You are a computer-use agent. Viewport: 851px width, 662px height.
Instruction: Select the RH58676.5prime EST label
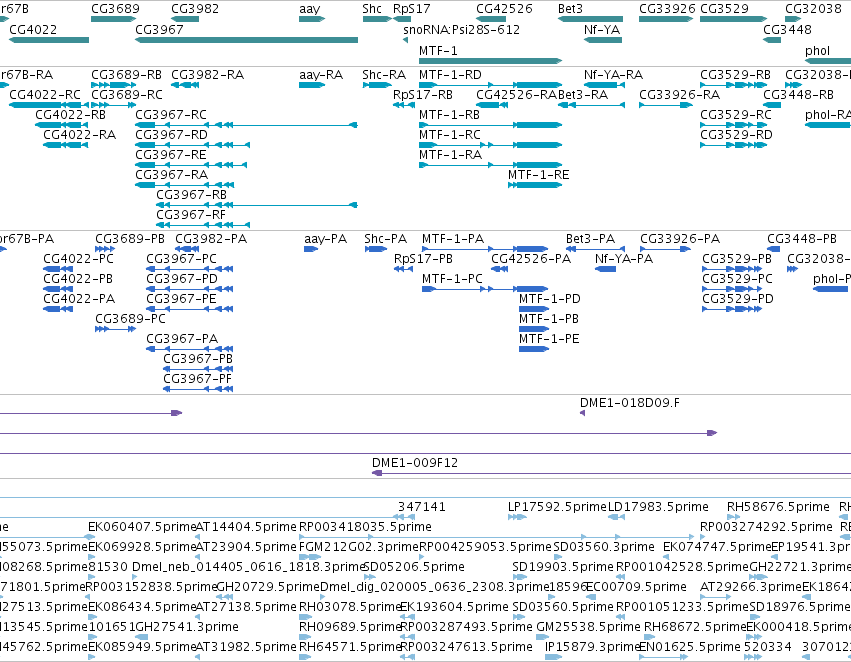[x=778, y=507]
